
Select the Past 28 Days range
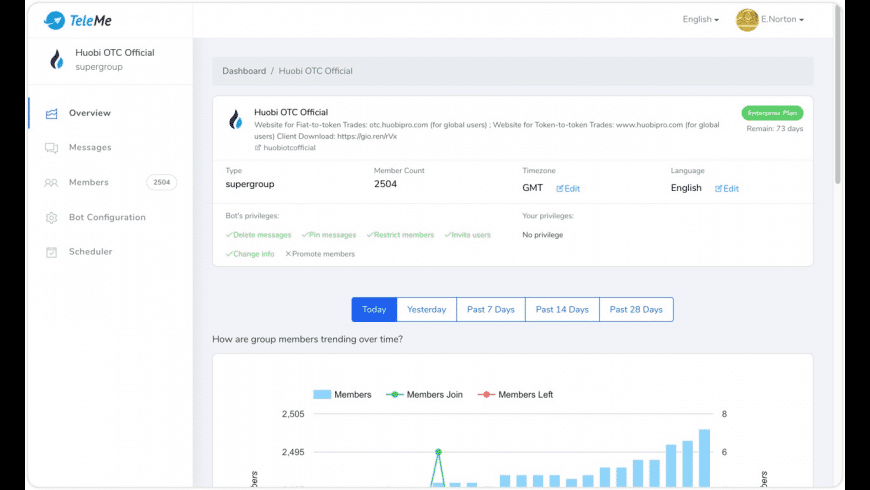[636, 310]
